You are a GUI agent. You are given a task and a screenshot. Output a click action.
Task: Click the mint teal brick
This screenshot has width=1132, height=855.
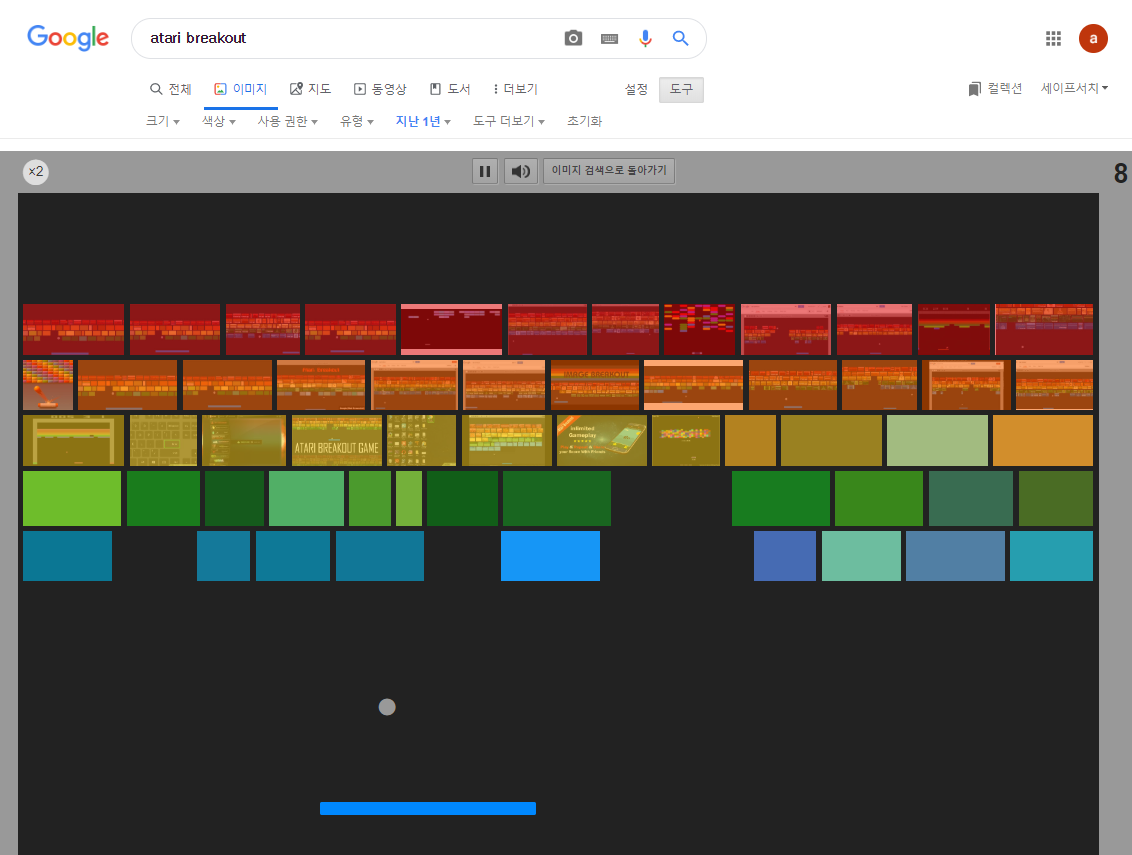[x=861, y=556]
